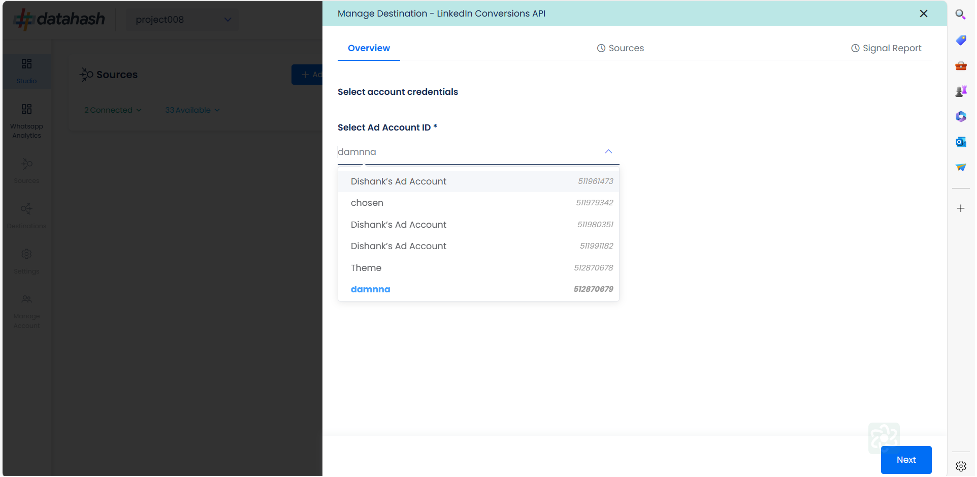This screenshot has width=977, height=477.
Task: Click the Next button
Action: pos(906,460)
